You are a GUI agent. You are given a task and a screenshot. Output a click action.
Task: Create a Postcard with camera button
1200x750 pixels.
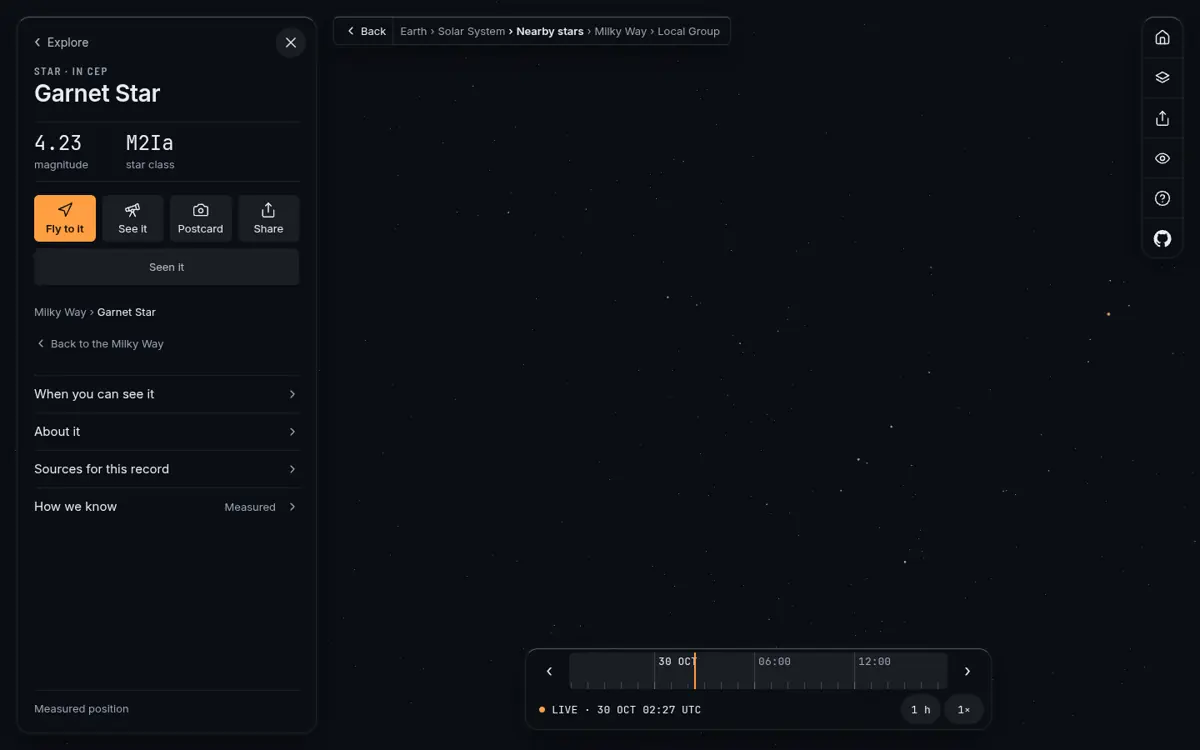200,218
